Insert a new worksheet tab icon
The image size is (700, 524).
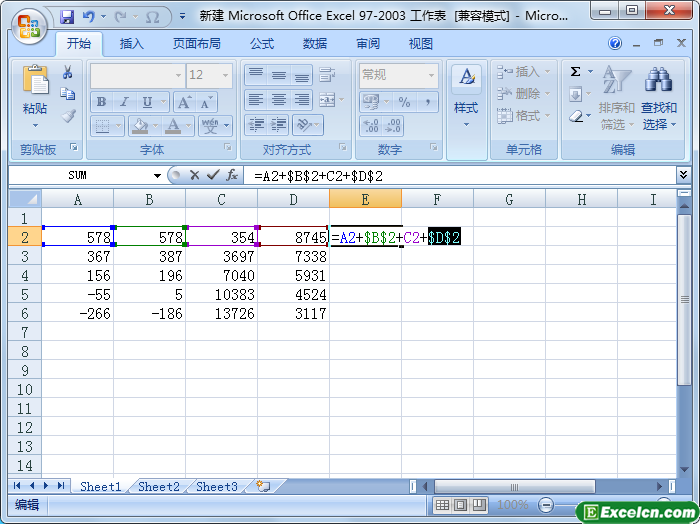pyautogui.click(x=263, y=487)
